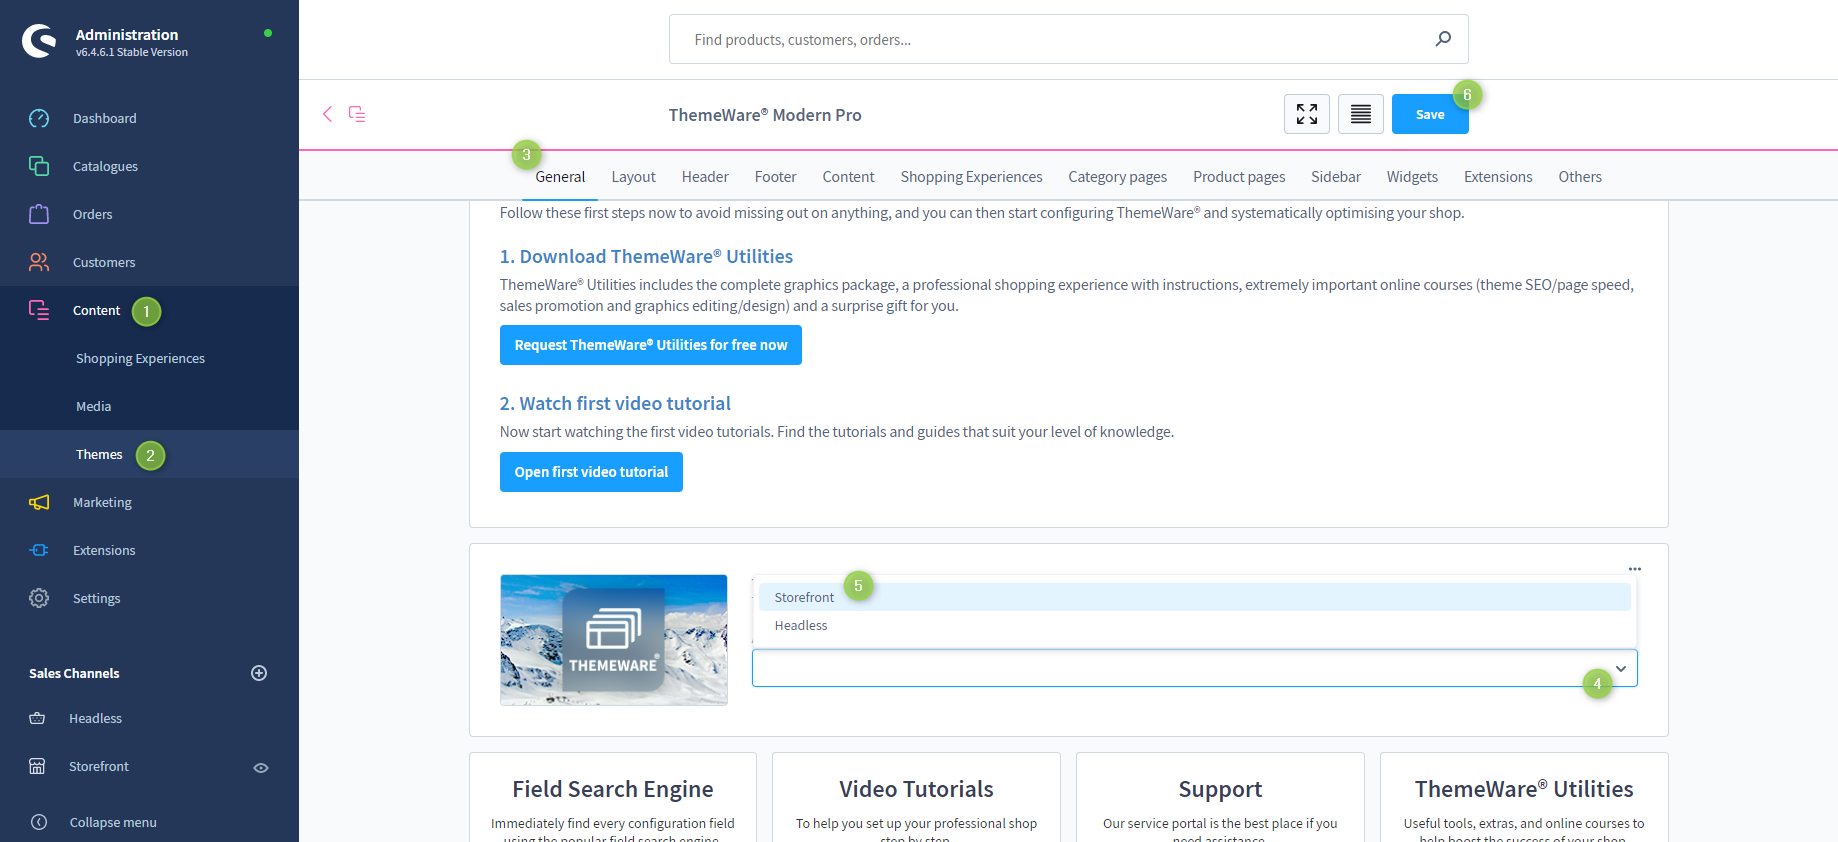Select the Content configuration tab
This screenshot has width=1838, height=842.
(x=848, y=177)
